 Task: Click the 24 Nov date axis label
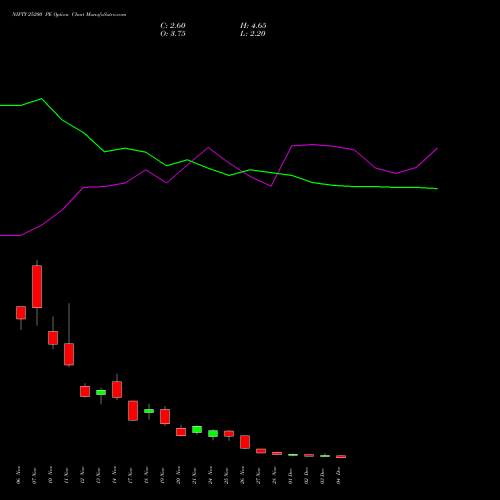[x=210, y=475]
